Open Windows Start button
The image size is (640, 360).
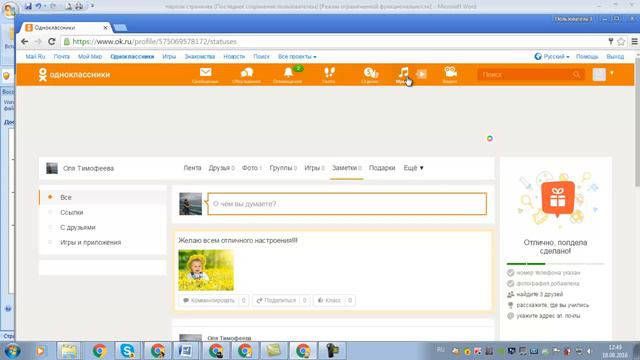(12, 351)
